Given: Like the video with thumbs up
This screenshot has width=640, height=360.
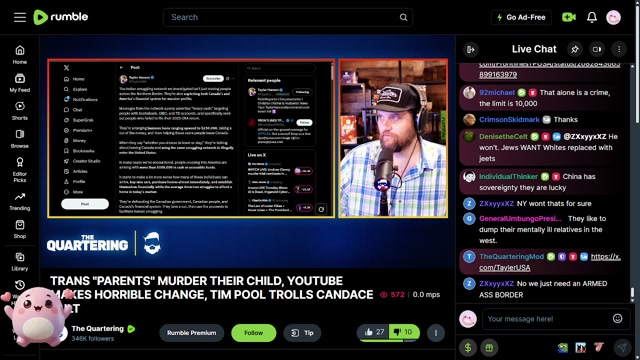Looking at the screenshot, I should click(x=373, y=332).
